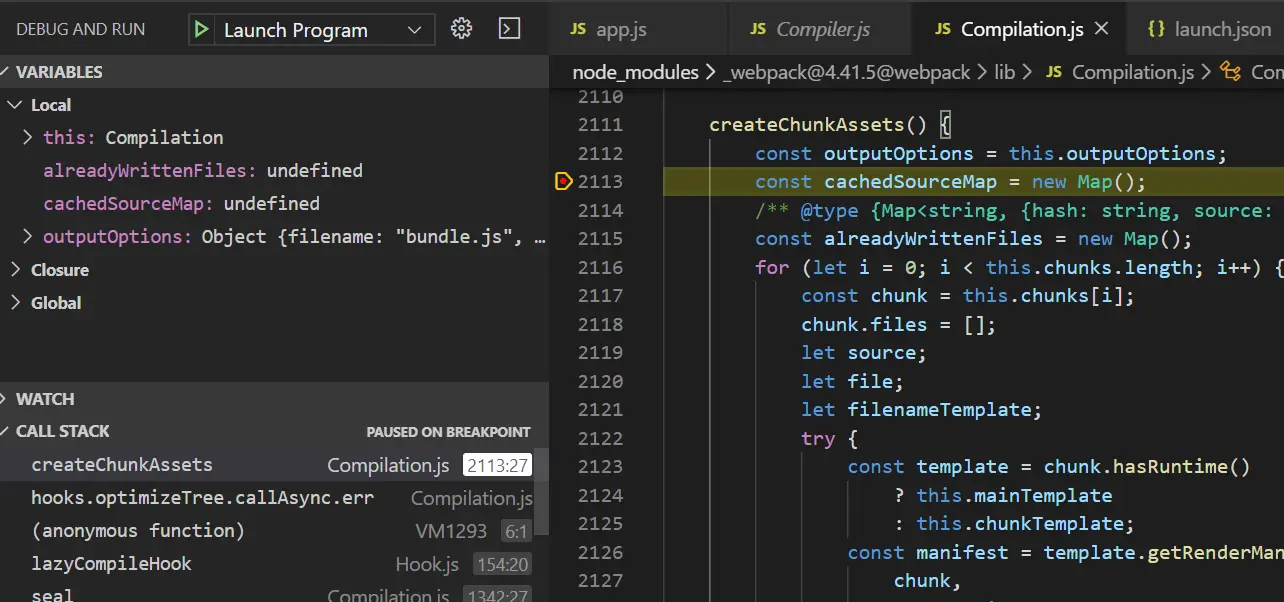The height and width of the screenshot is (602, 1284).
Task: Collapse the Local scope
Action: (275, 105)
